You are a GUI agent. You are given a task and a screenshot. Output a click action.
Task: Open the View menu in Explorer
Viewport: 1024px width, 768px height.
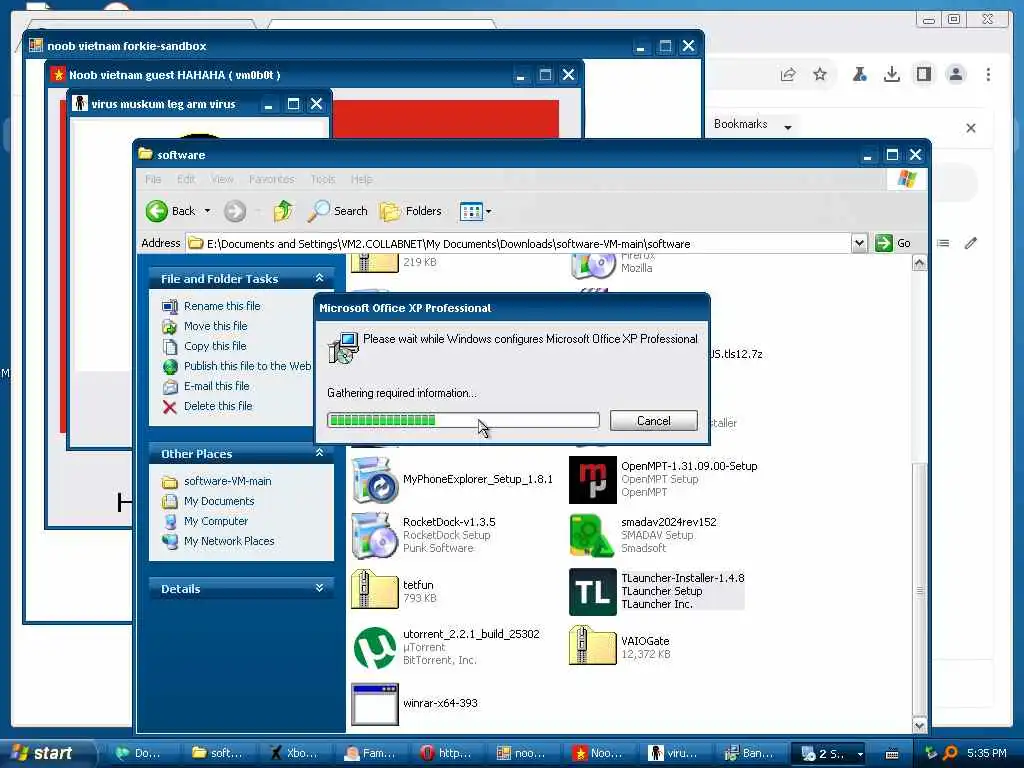click(222, 179)
